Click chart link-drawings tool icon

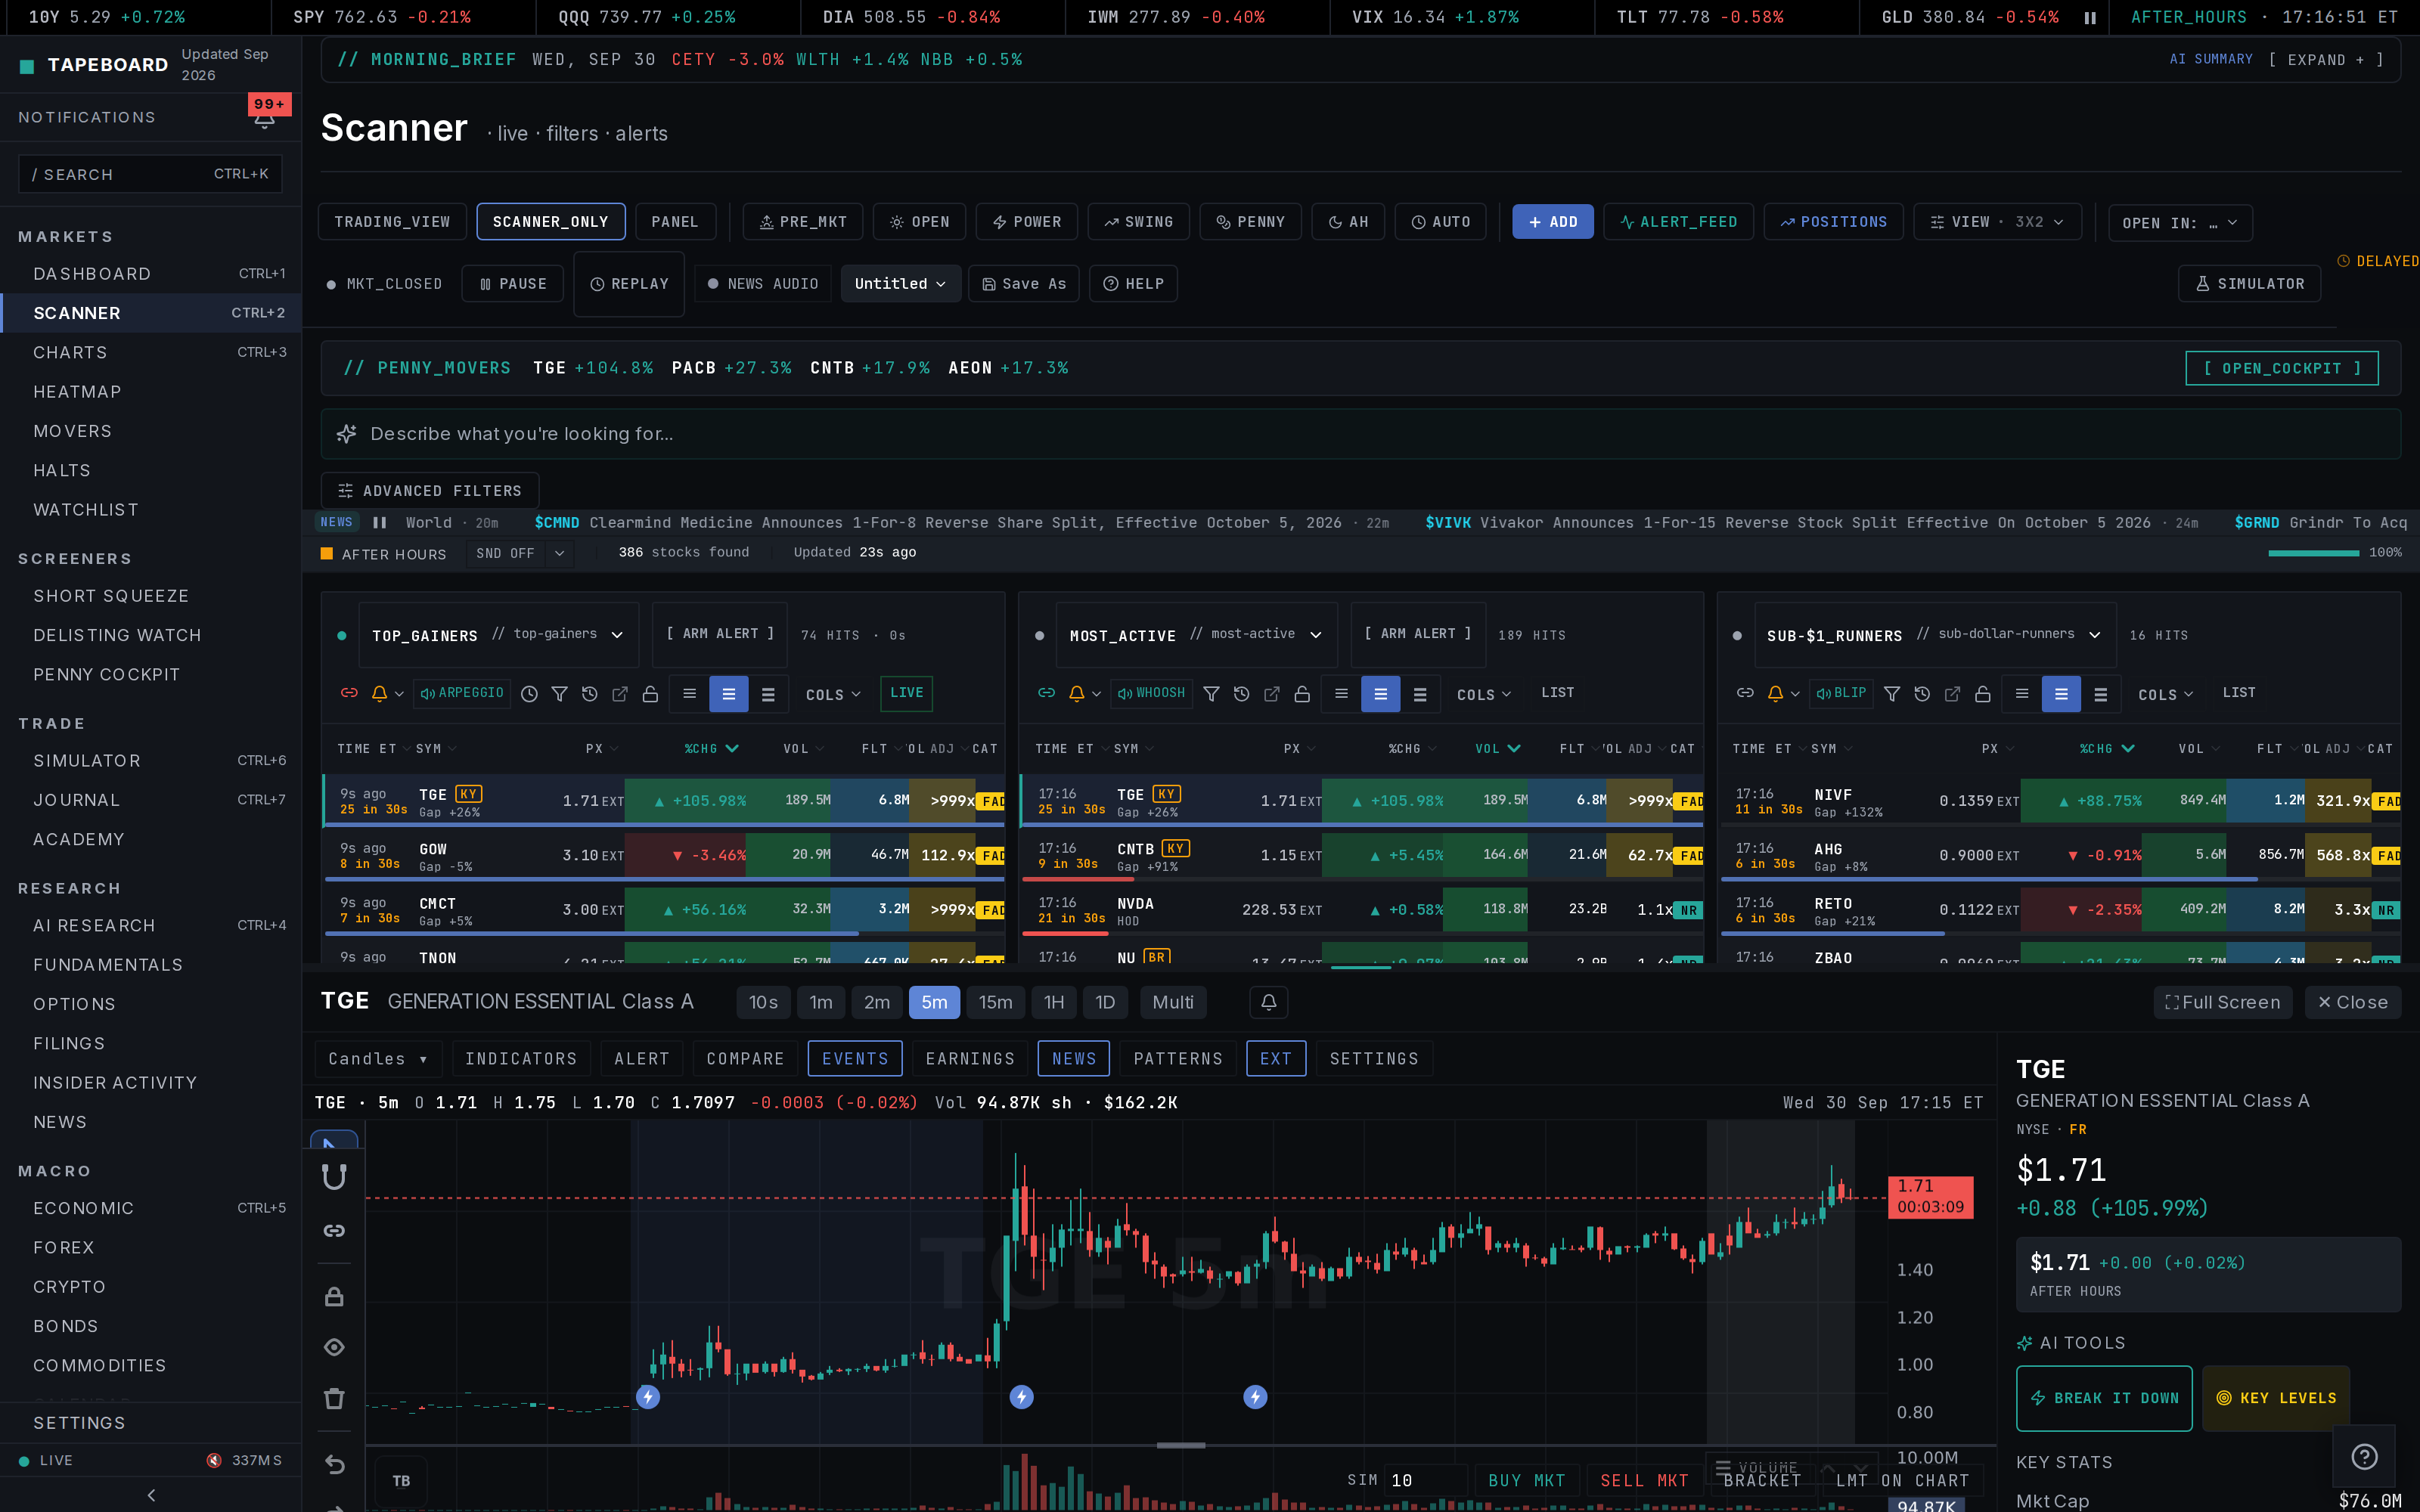click(334, 1230)
